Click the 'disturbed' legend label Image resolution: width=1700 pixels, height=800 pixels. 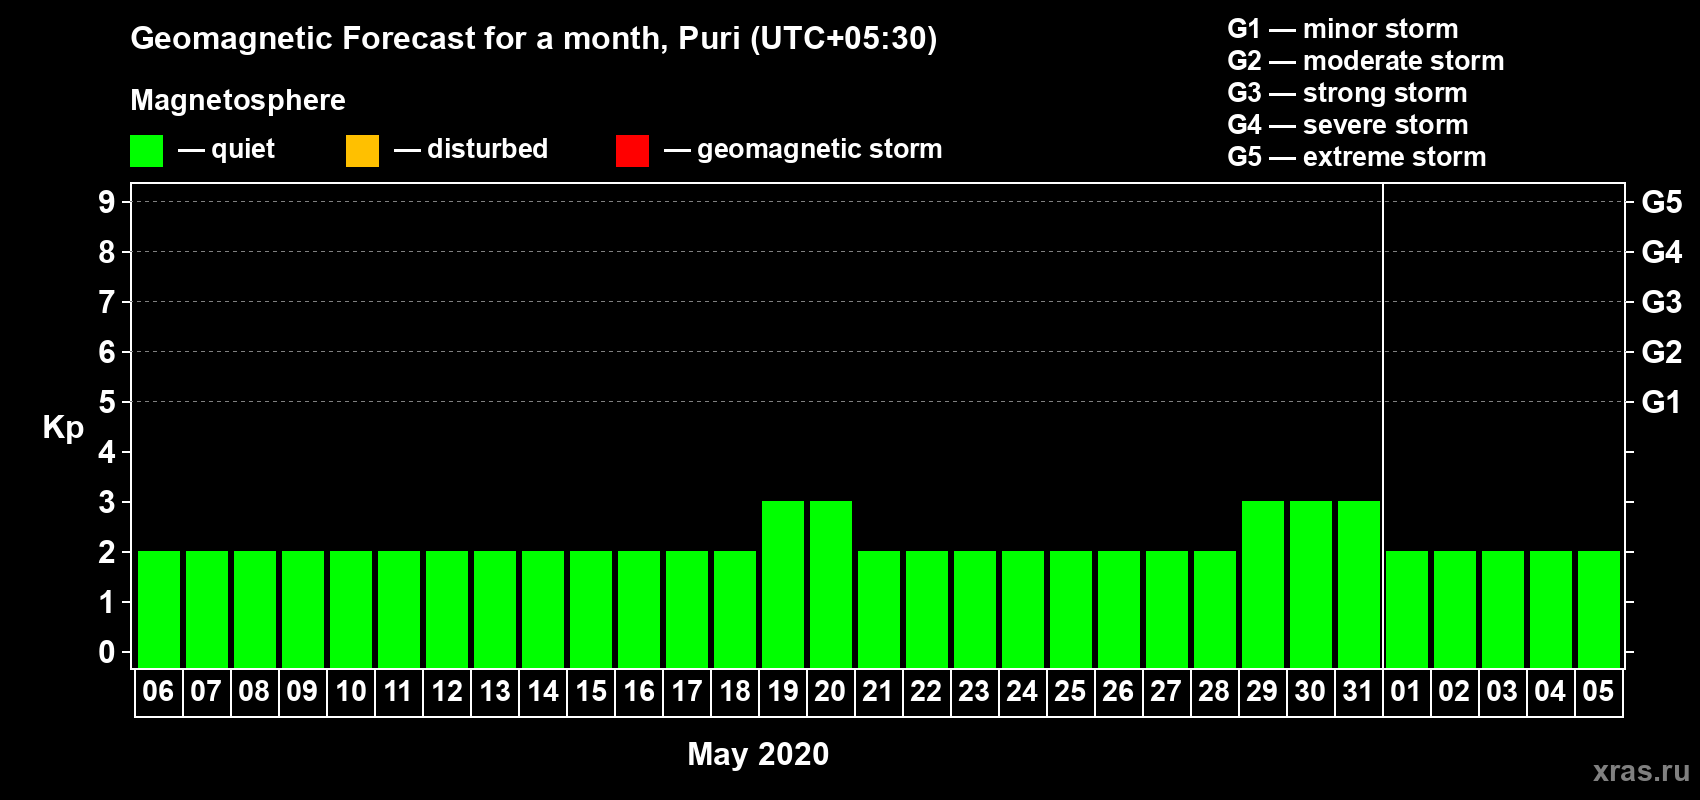tap(487, 149)
